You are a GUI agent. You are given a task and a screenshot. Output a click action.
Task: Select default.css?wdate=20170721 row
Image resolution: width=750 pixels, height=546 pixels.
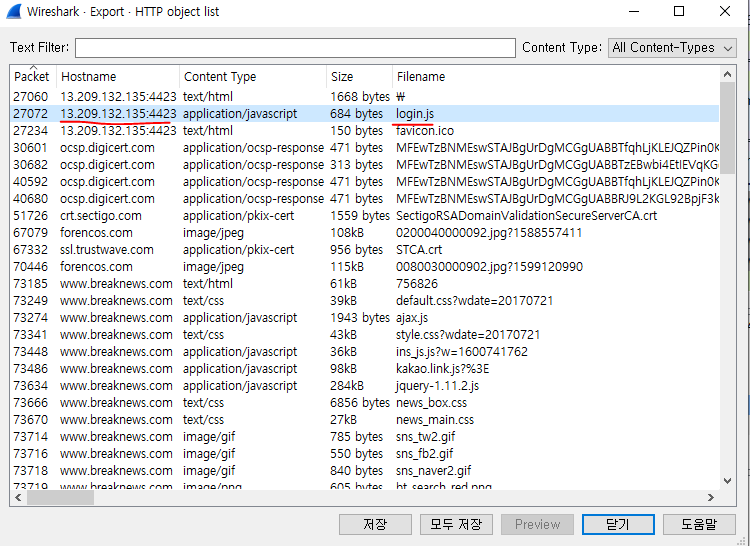(364, 301)
